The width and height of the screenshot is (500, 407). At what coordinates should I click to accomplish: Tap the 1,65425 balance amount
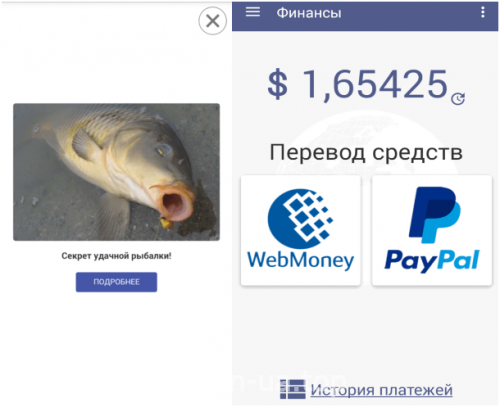[375, 85]
